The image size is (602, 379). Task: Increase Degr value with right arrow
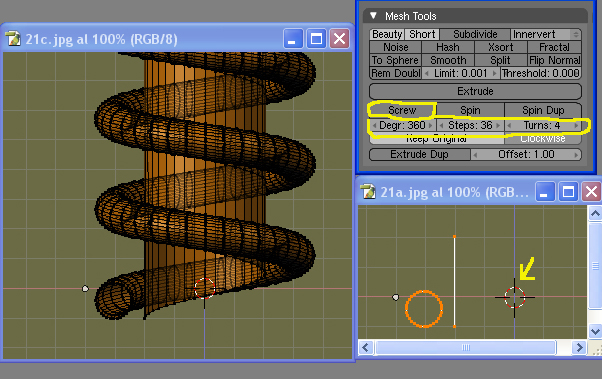tap(430, 126)
